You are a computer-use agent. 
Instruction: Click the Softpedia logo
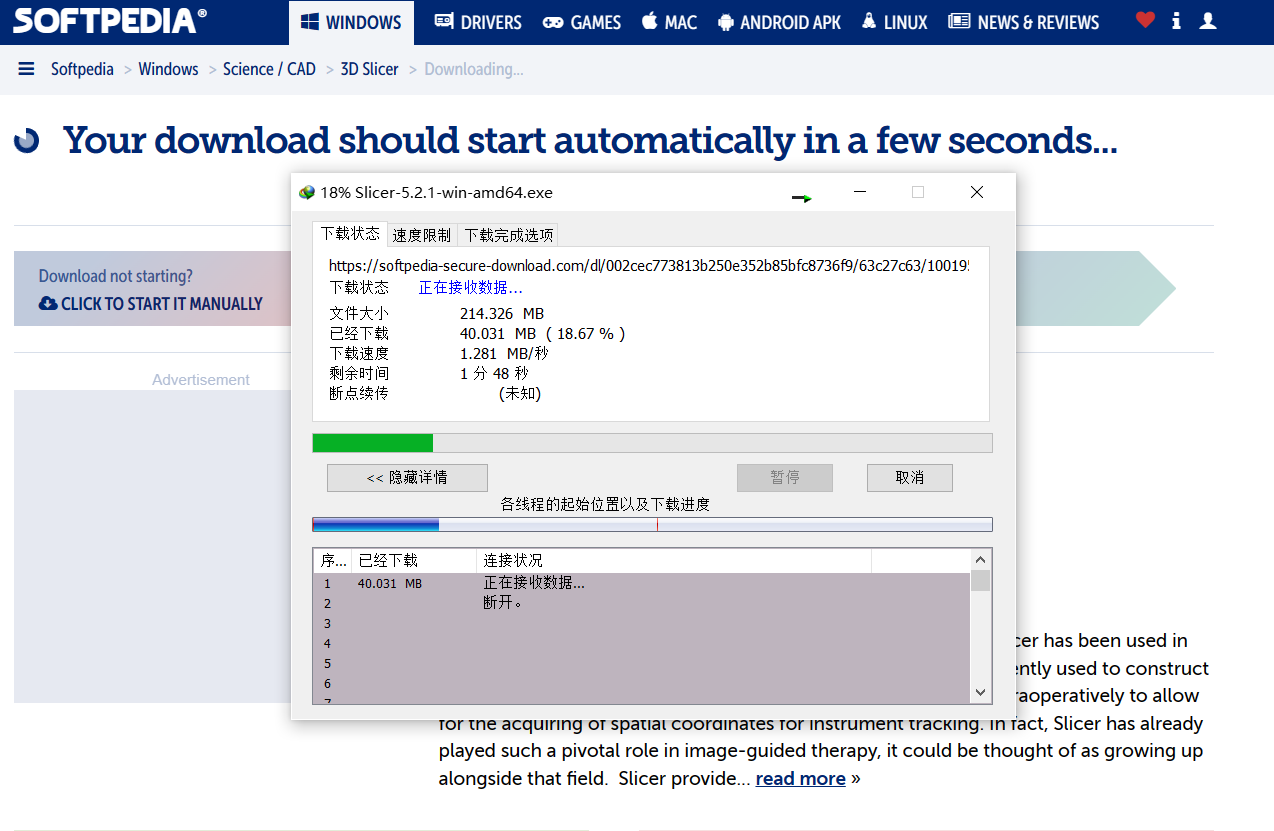(110, 20)
